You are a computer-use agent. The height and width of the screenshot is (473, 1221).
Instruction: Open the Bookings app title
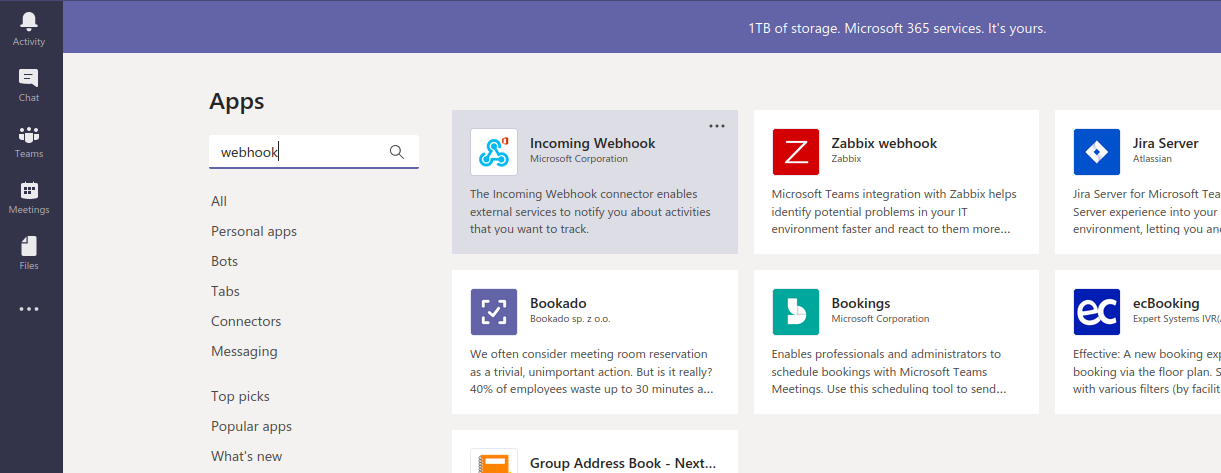861,303
